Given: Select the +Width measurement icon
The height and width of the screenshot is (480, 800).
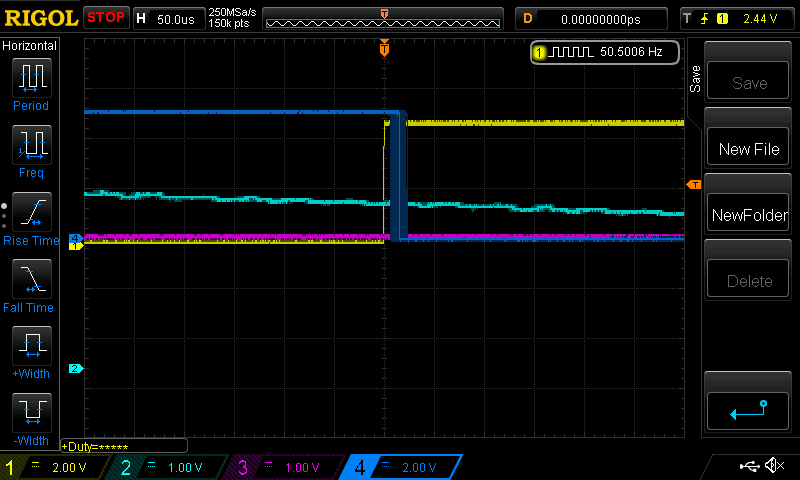Looking at the screenshot, I should (31, 346).
